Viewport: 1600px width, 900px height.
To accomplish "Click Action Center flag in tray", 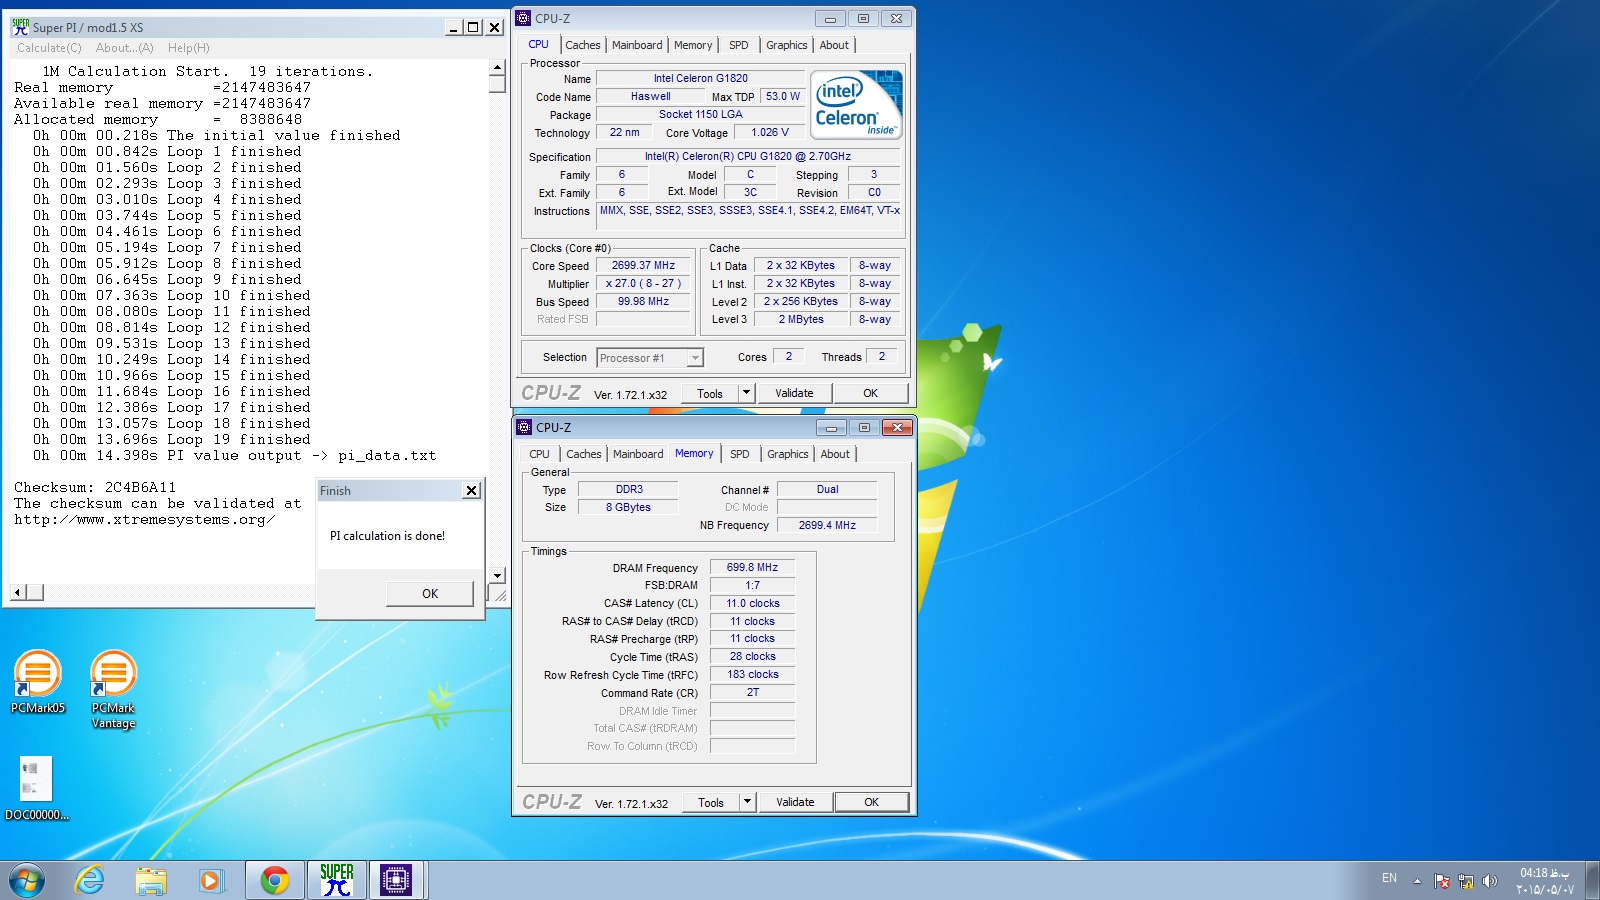I will (x=1442, y=881).
